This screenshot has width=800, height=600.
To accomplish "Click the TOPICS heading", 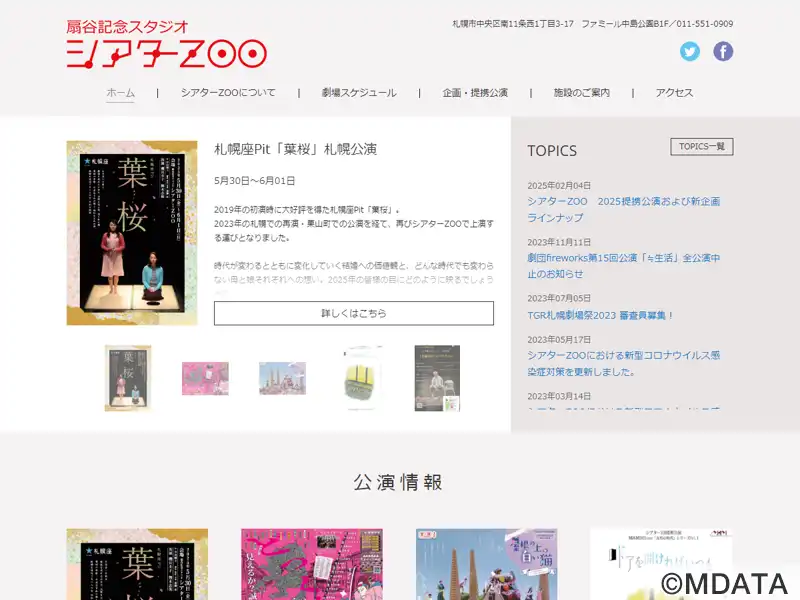I will (x=552, y=151).
